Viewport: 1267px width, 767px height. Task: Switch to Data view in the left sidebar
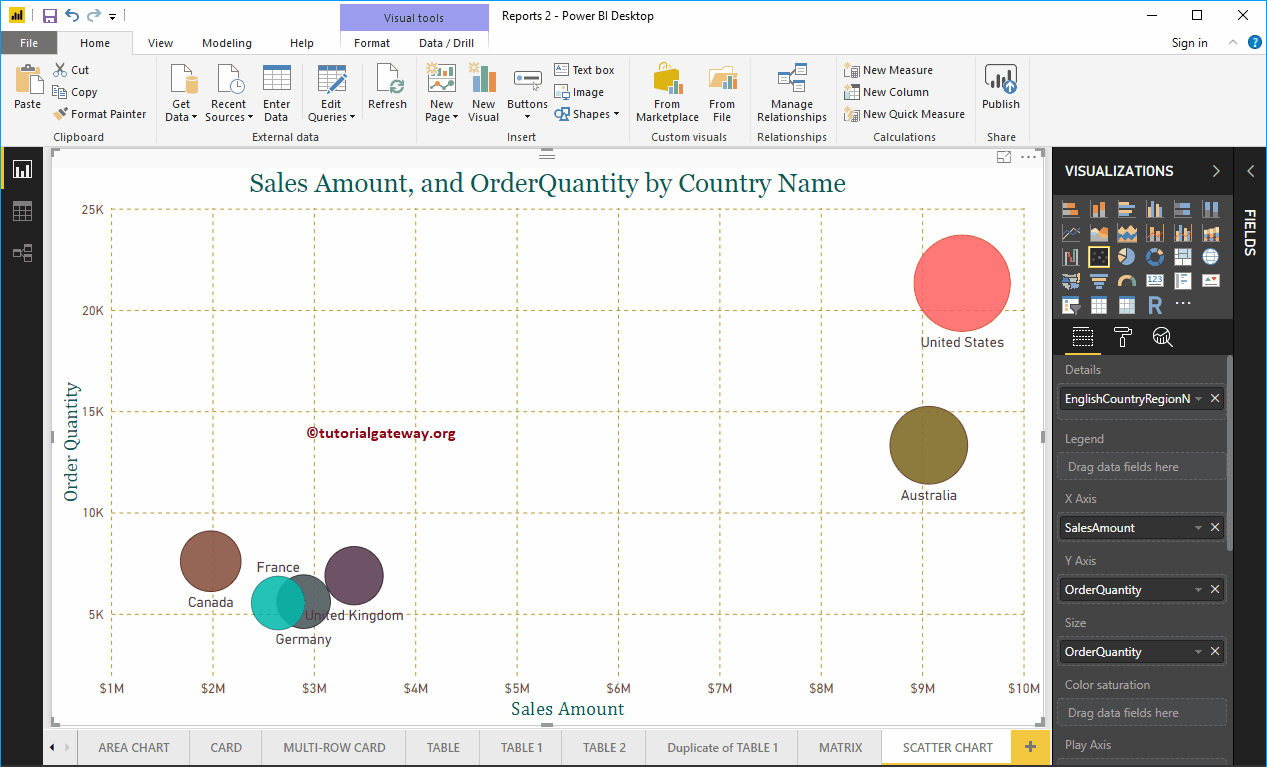[x=22, y=211]
